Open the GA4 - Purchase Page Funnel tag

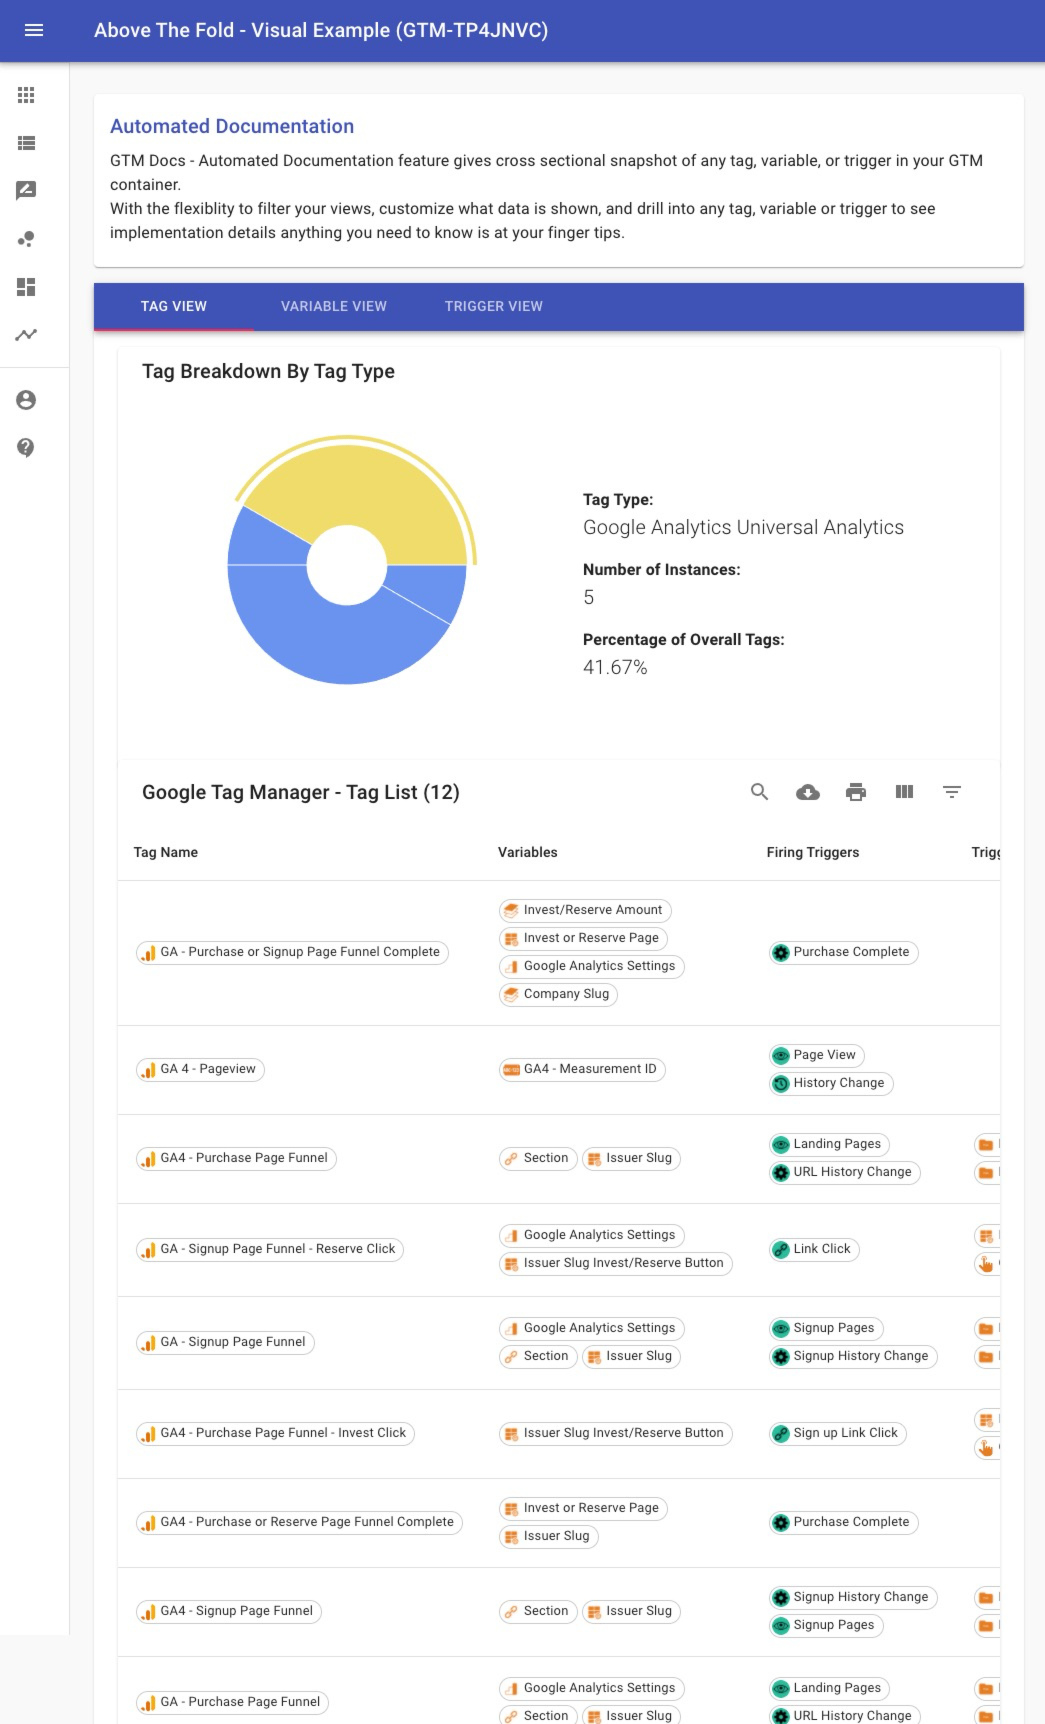click(236, 1158)
